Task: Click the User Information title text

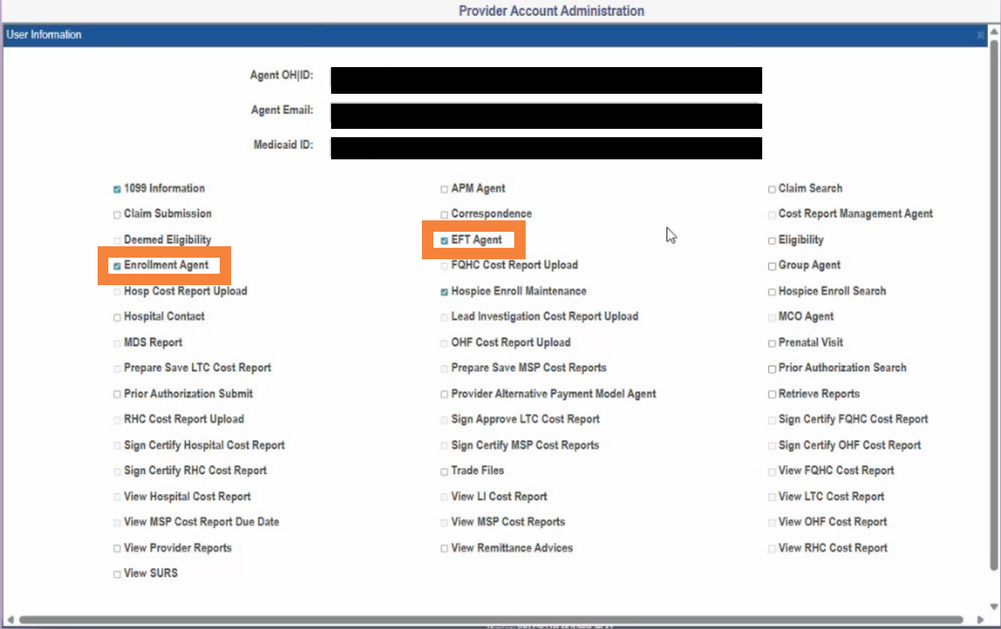Action: [44, 34]
